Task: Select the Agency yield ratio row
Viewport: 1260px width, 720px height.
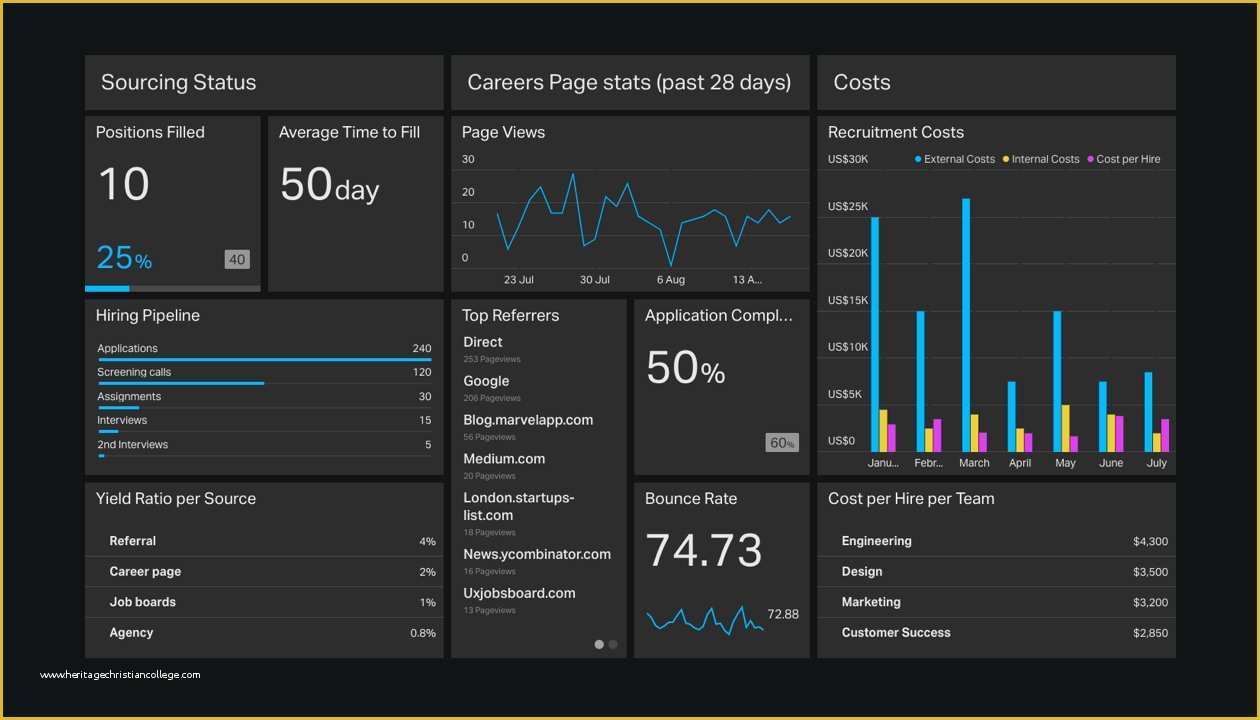Action: click(x=264, y=633)
